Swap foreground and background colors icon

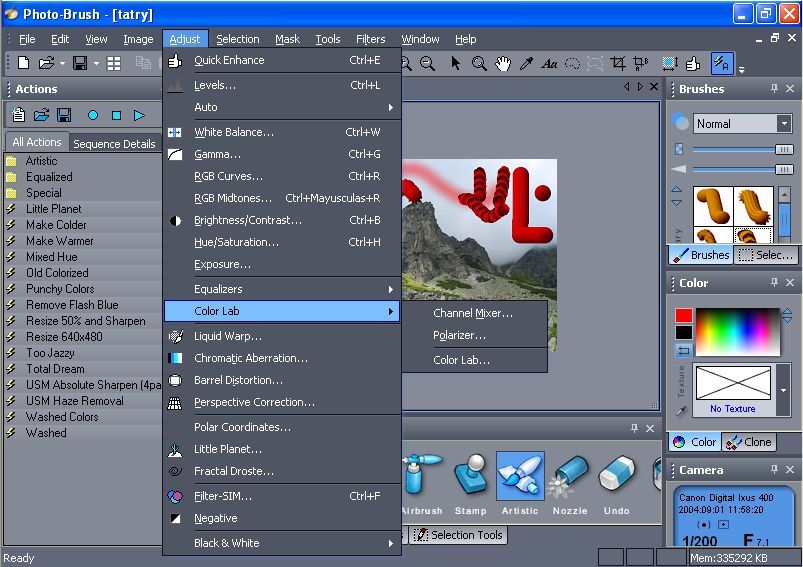[684, 351]
